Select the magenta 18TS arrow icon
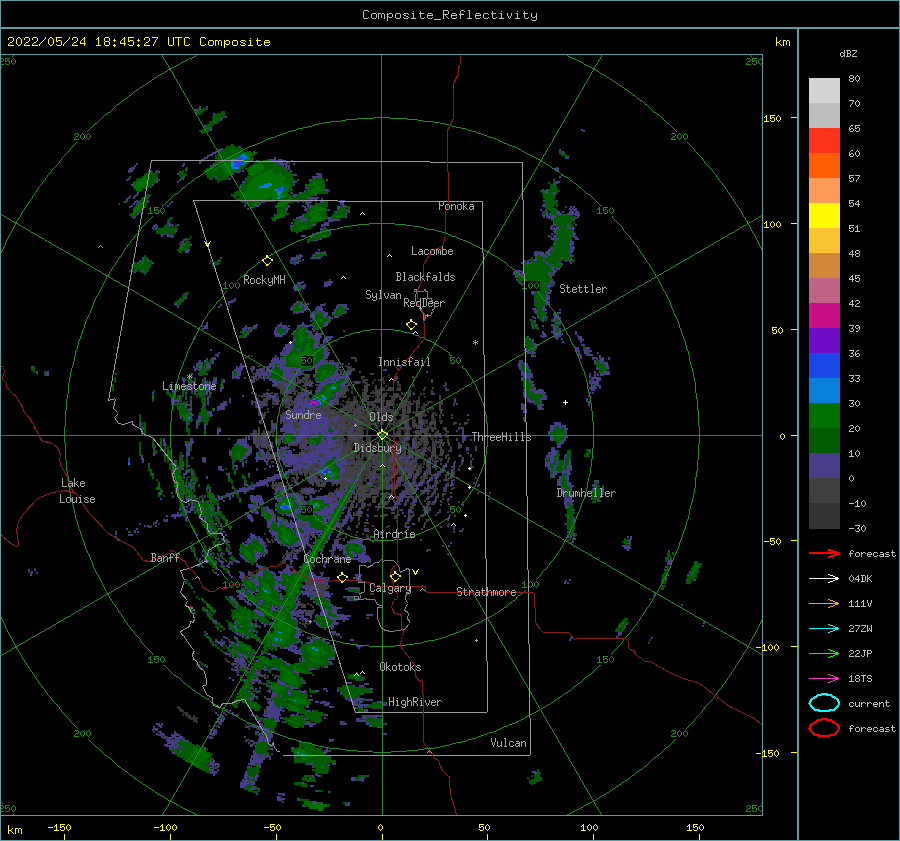The width and height of the screenshot is (900, 841). [824, 679]
